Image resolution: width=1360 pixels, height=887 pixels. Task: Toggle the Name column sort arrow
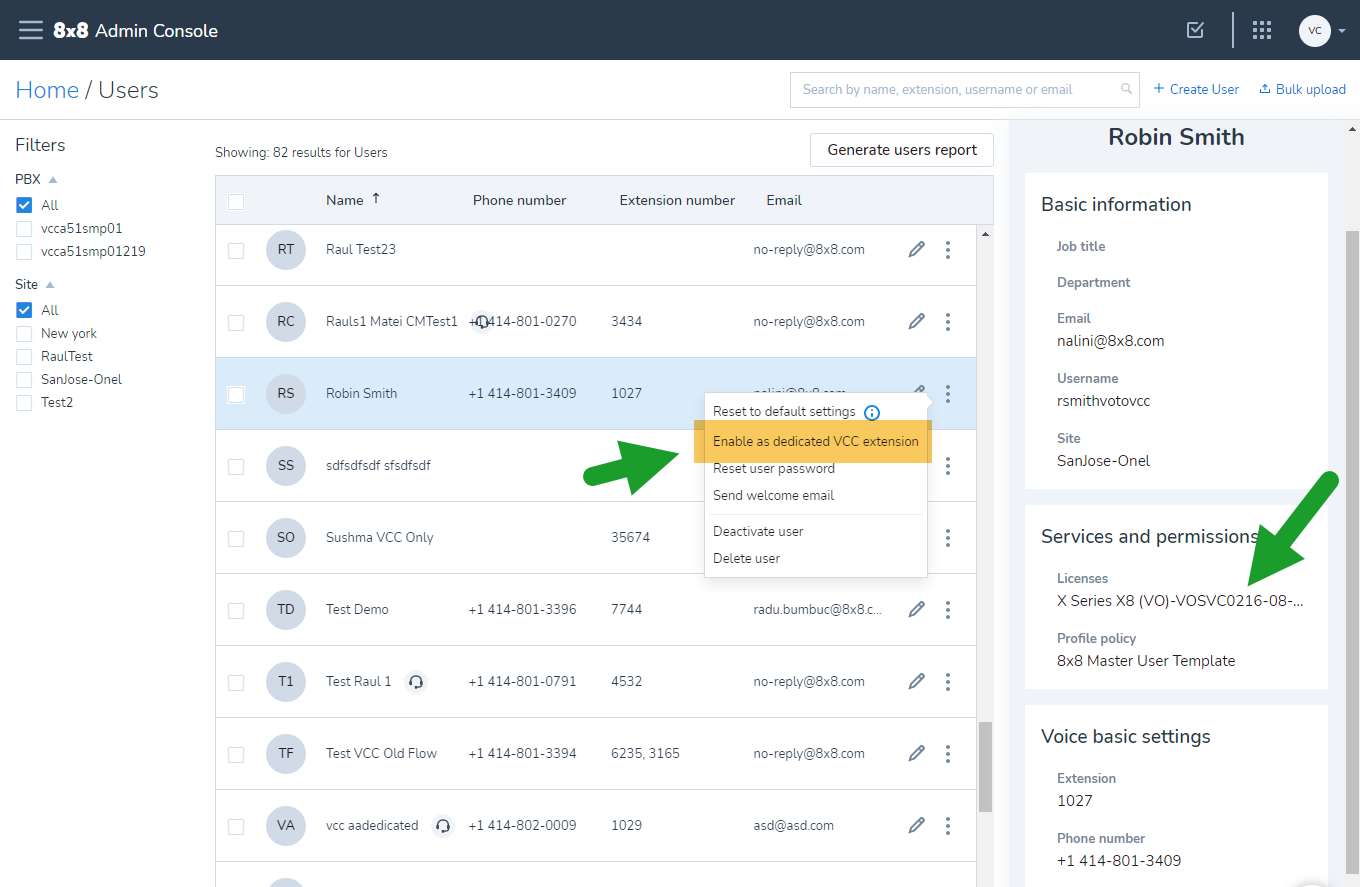(376, 199)
